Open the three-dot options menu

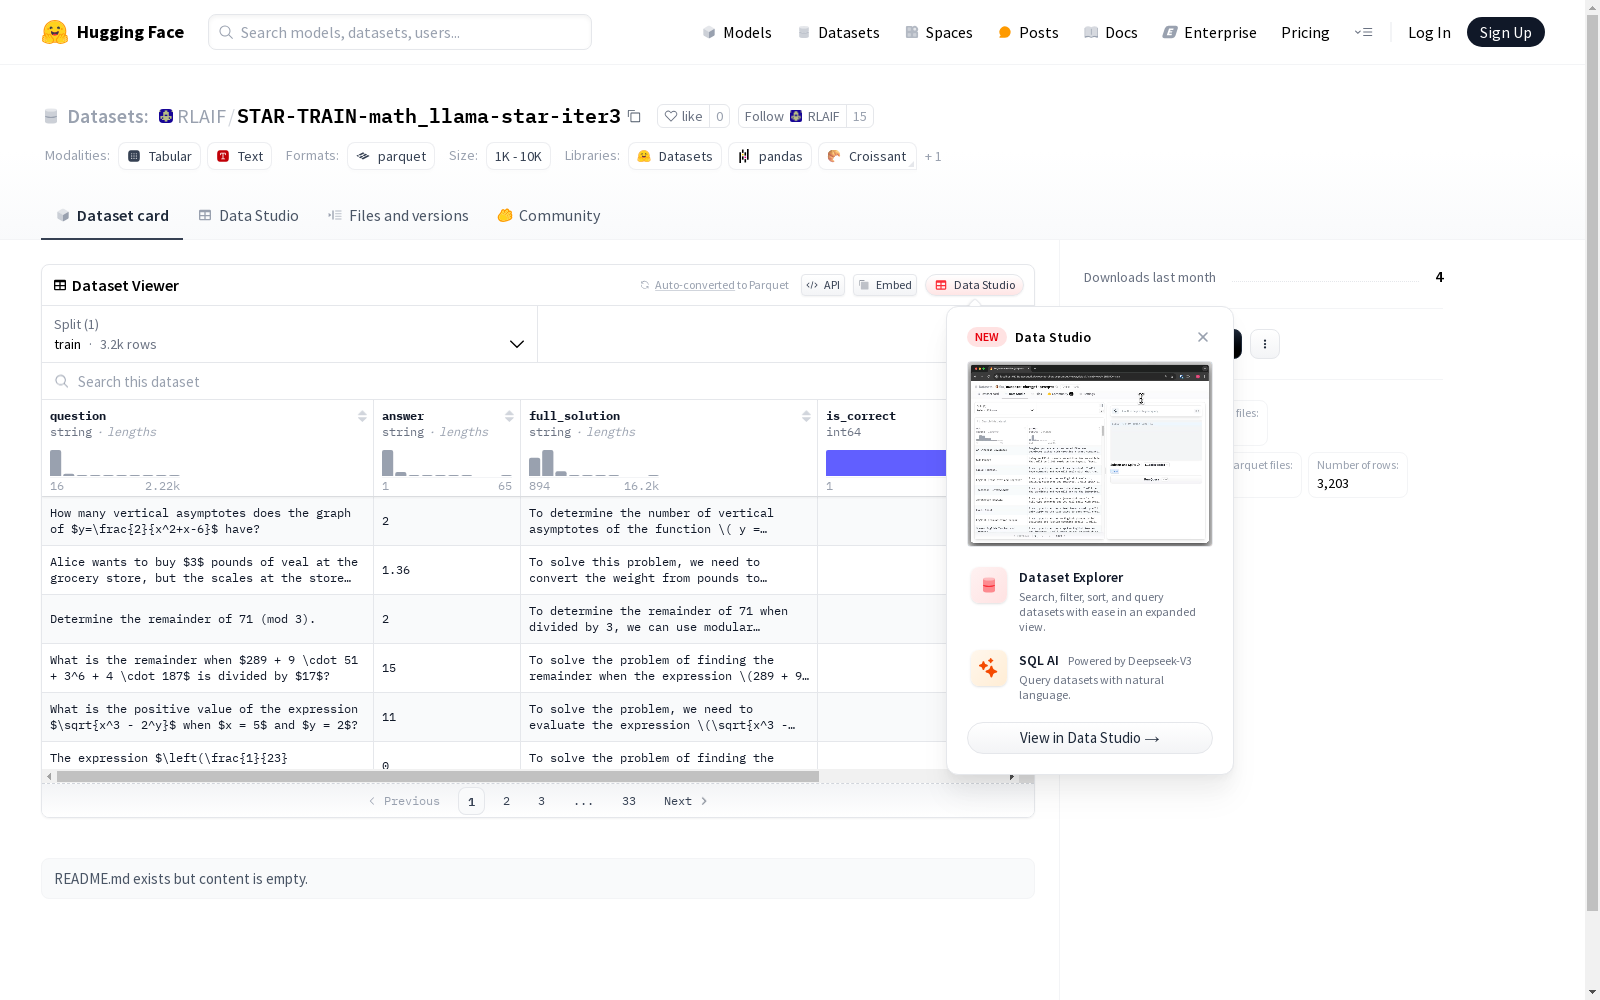[x=1265, y=344]
